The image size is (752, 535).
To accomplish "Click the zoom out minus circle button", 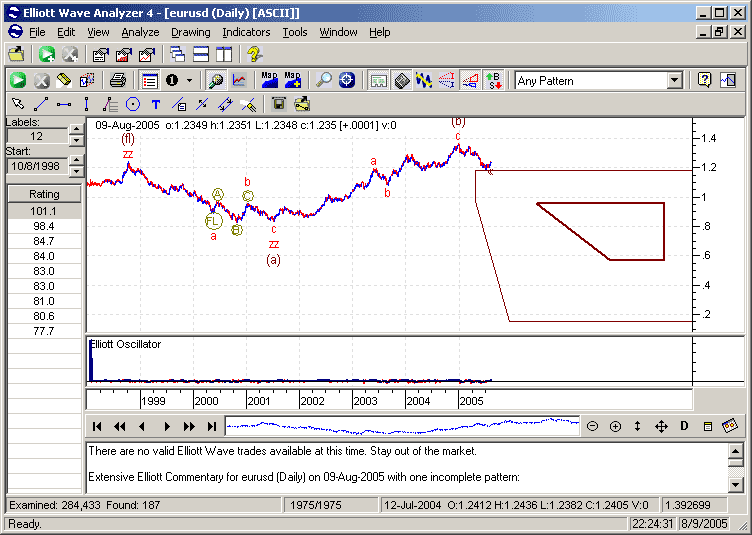I will (x=592, y=426).
